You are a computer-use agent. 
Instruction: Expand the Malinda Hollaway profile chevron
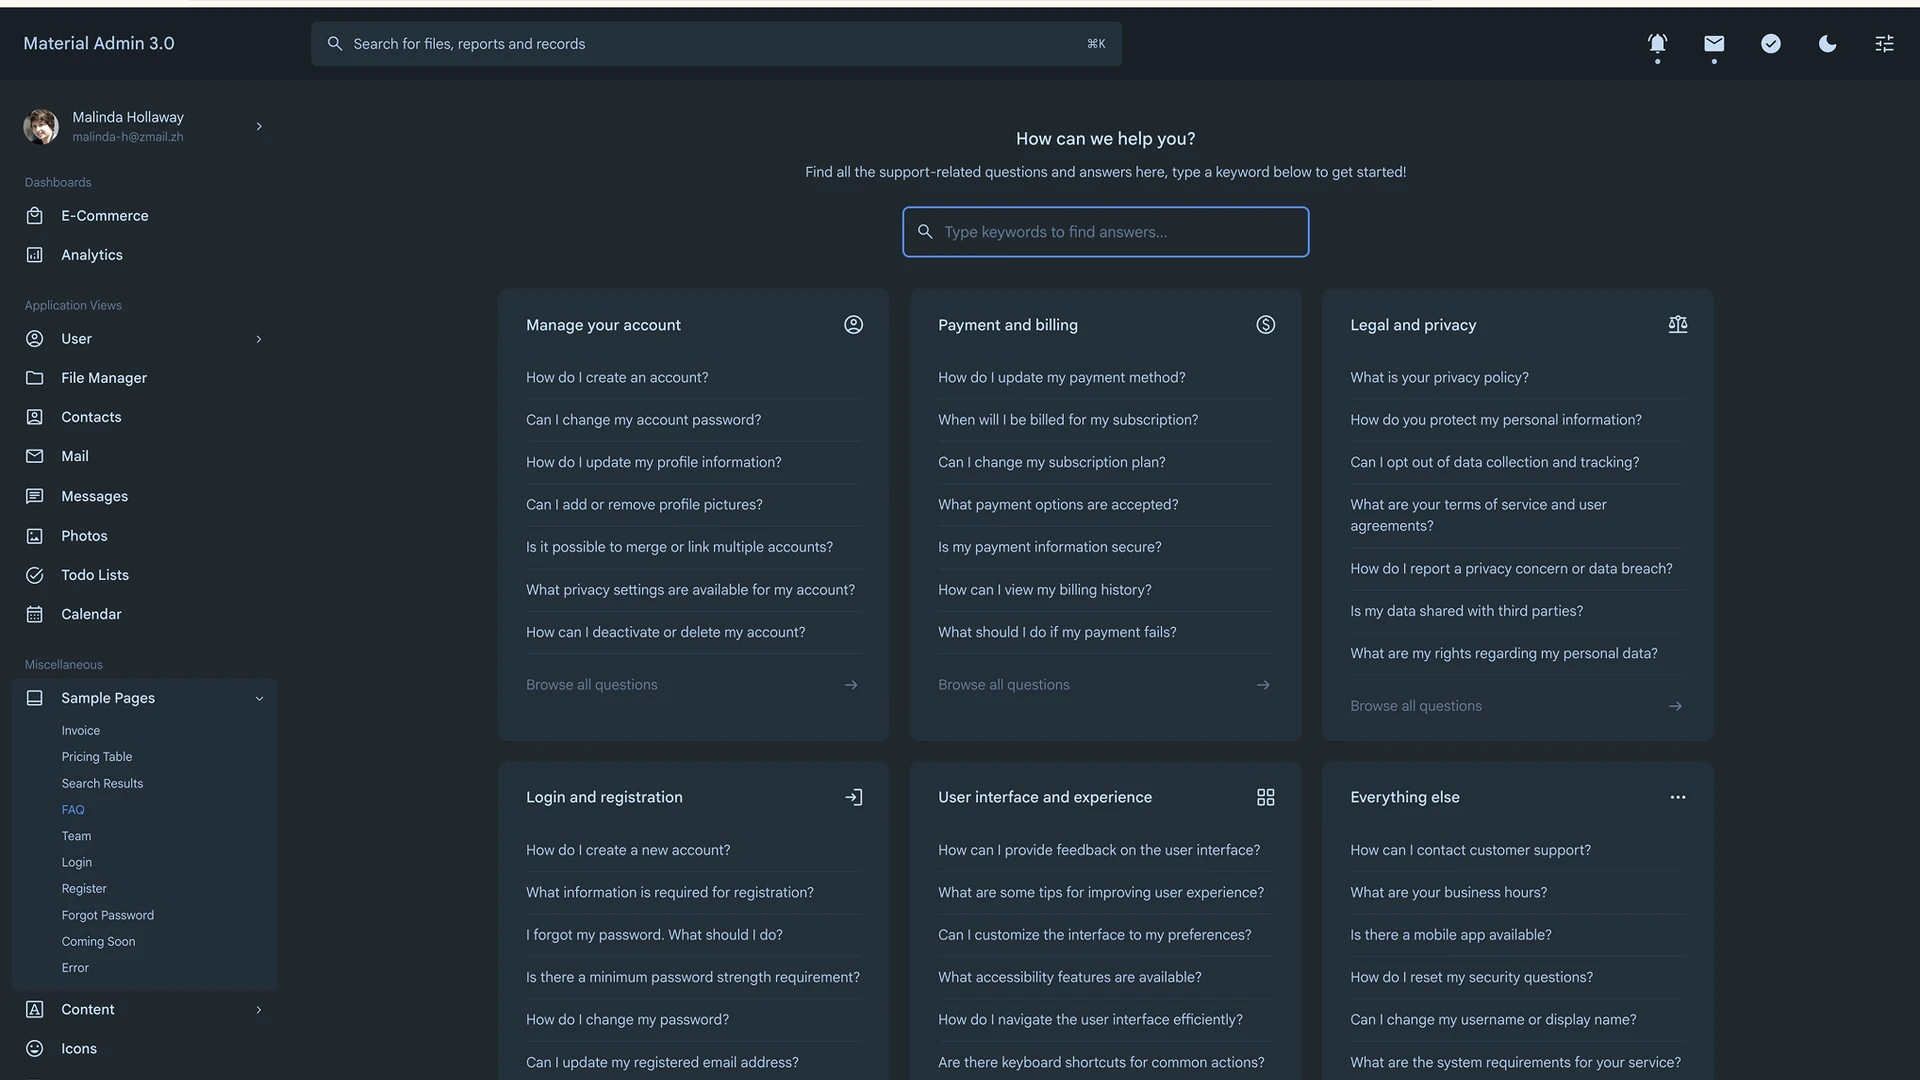(x=259, y=126)
